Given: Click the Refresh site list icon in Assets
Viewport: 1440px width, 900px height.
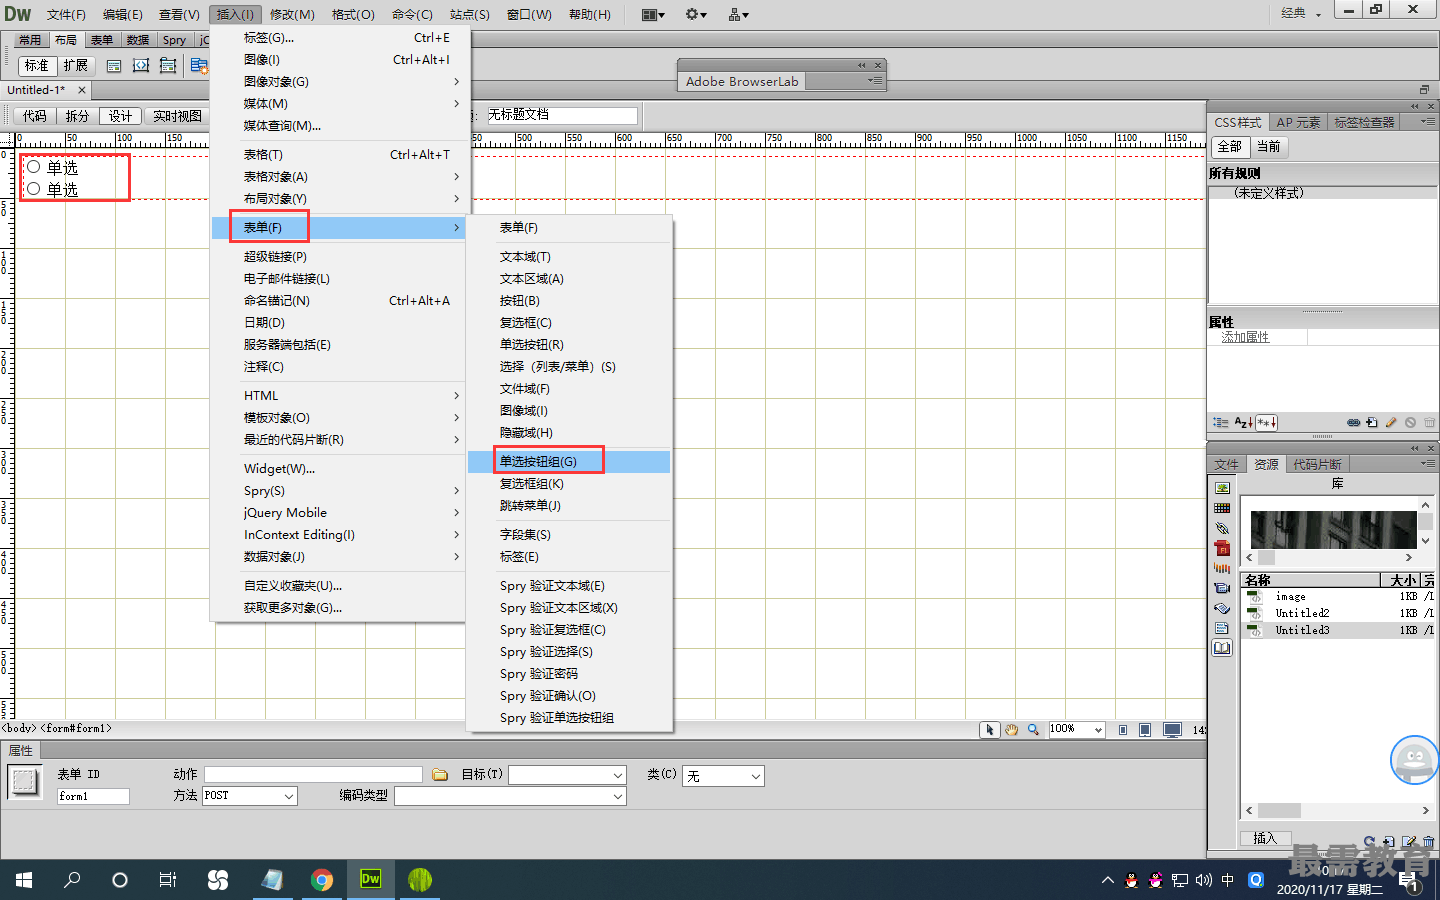Looking at the screenshot, I should point(1370,841).
